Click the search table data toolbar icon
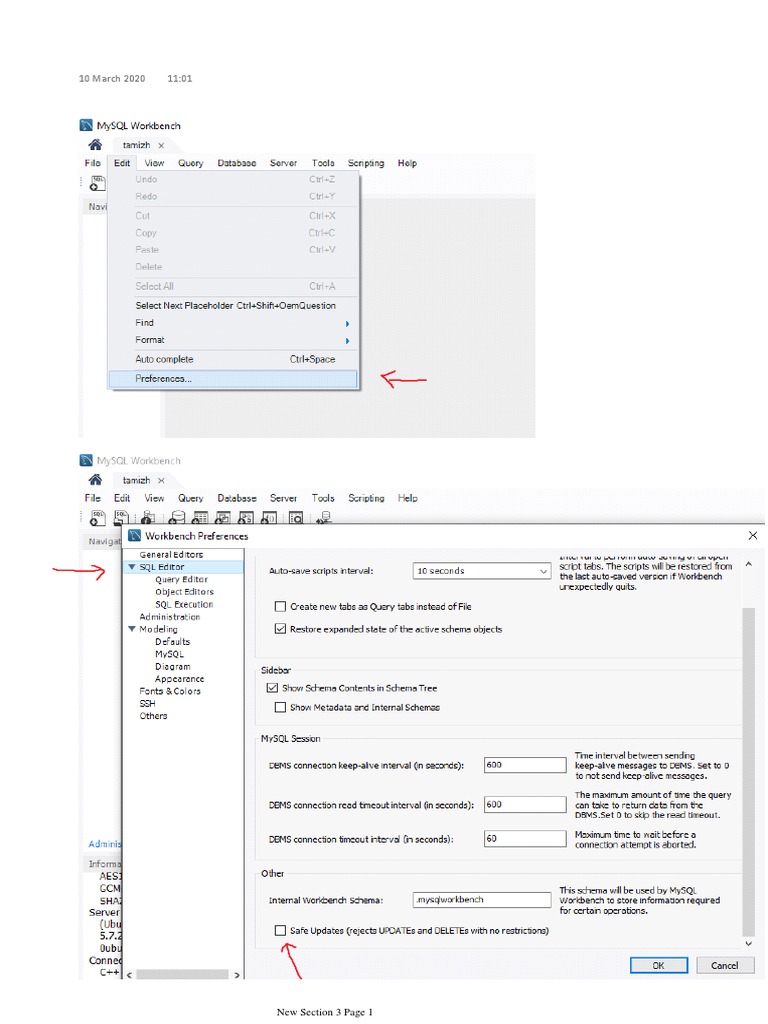The height and width of the screenshot is (1024, 768). (x=296, y=518)
